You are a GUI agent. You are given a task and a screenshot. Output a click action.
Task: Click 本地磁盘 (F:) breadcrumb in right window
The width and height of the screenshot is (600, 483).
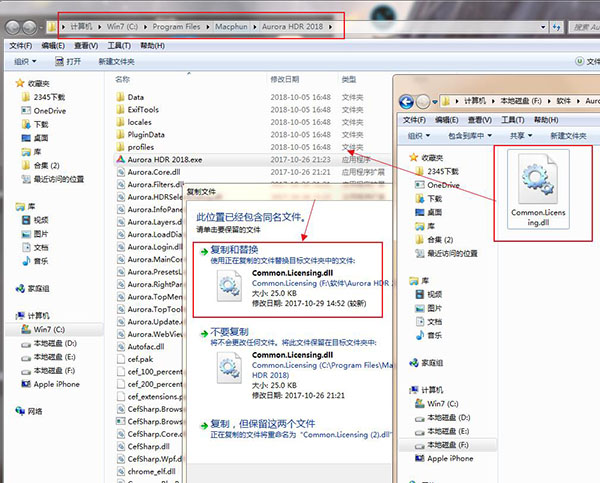click(521, 101)
